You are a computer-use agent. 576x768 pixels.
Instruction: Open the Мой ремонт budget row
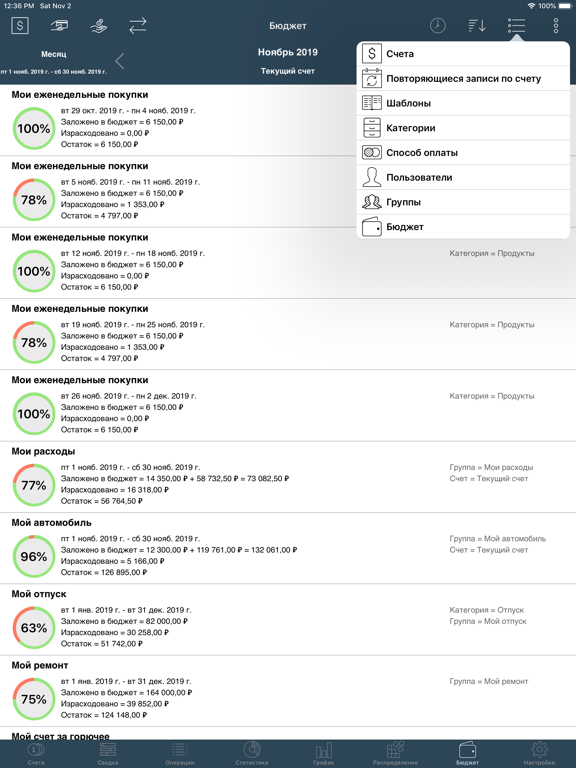[288, 691]
